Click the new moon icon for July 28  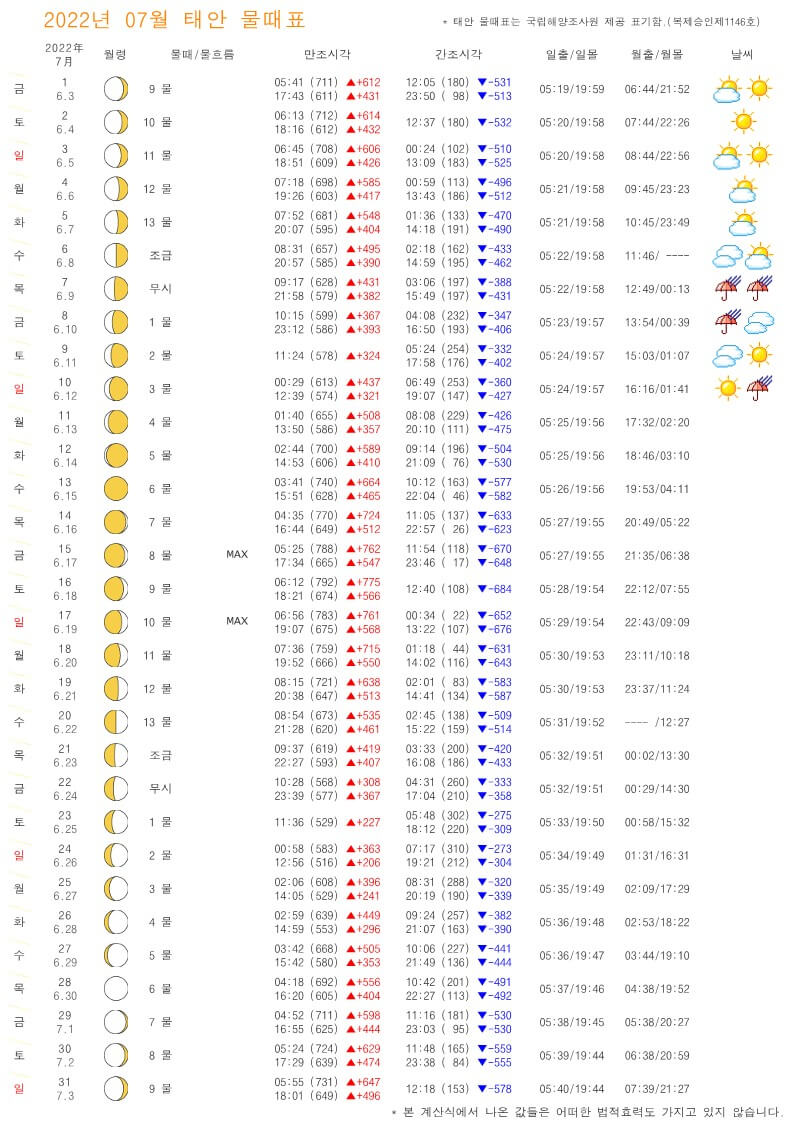click(115, 989)
